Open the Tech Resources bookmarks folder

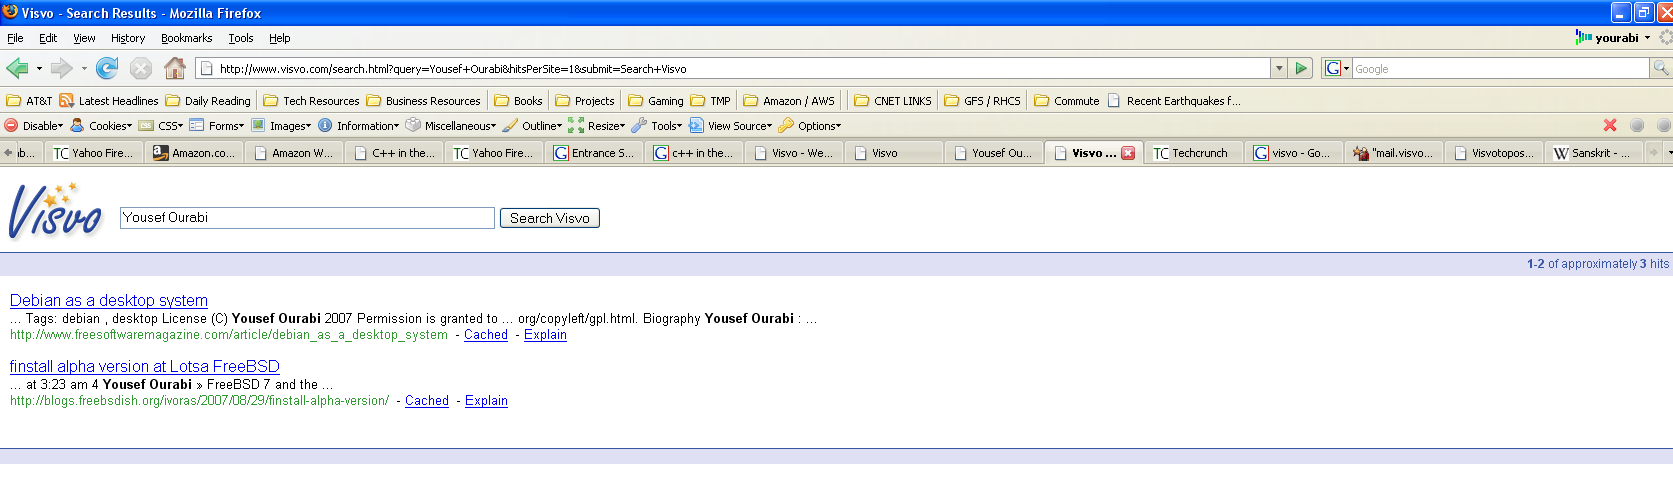click(311, 101)
